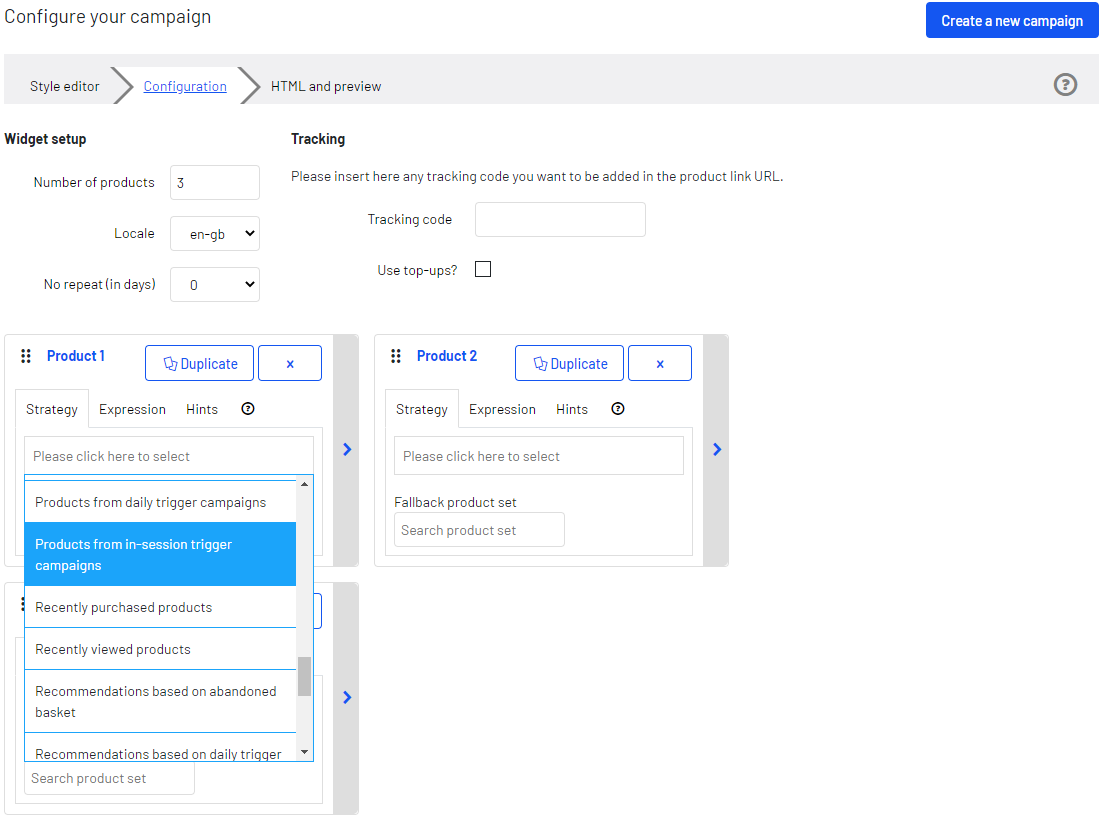Open the help icon beside the breadcrumb steps
The width and height of the screenshot is (1102, 816).
[x=1065, y=85]
